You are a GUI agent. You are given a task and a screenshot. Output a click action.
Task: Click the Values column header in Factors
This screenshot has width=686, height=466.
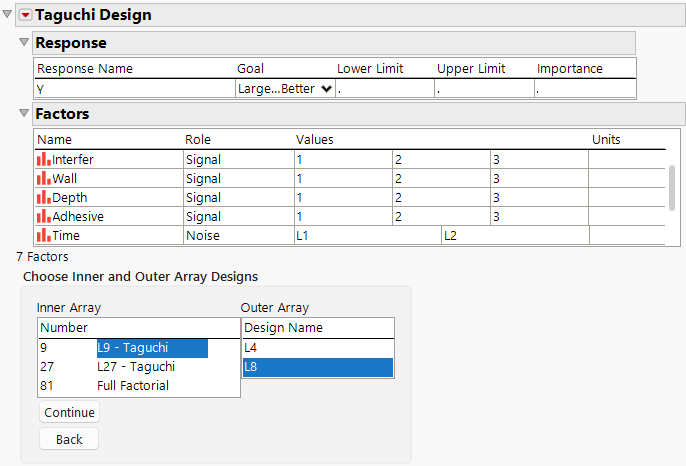click(x=315, y=140)
